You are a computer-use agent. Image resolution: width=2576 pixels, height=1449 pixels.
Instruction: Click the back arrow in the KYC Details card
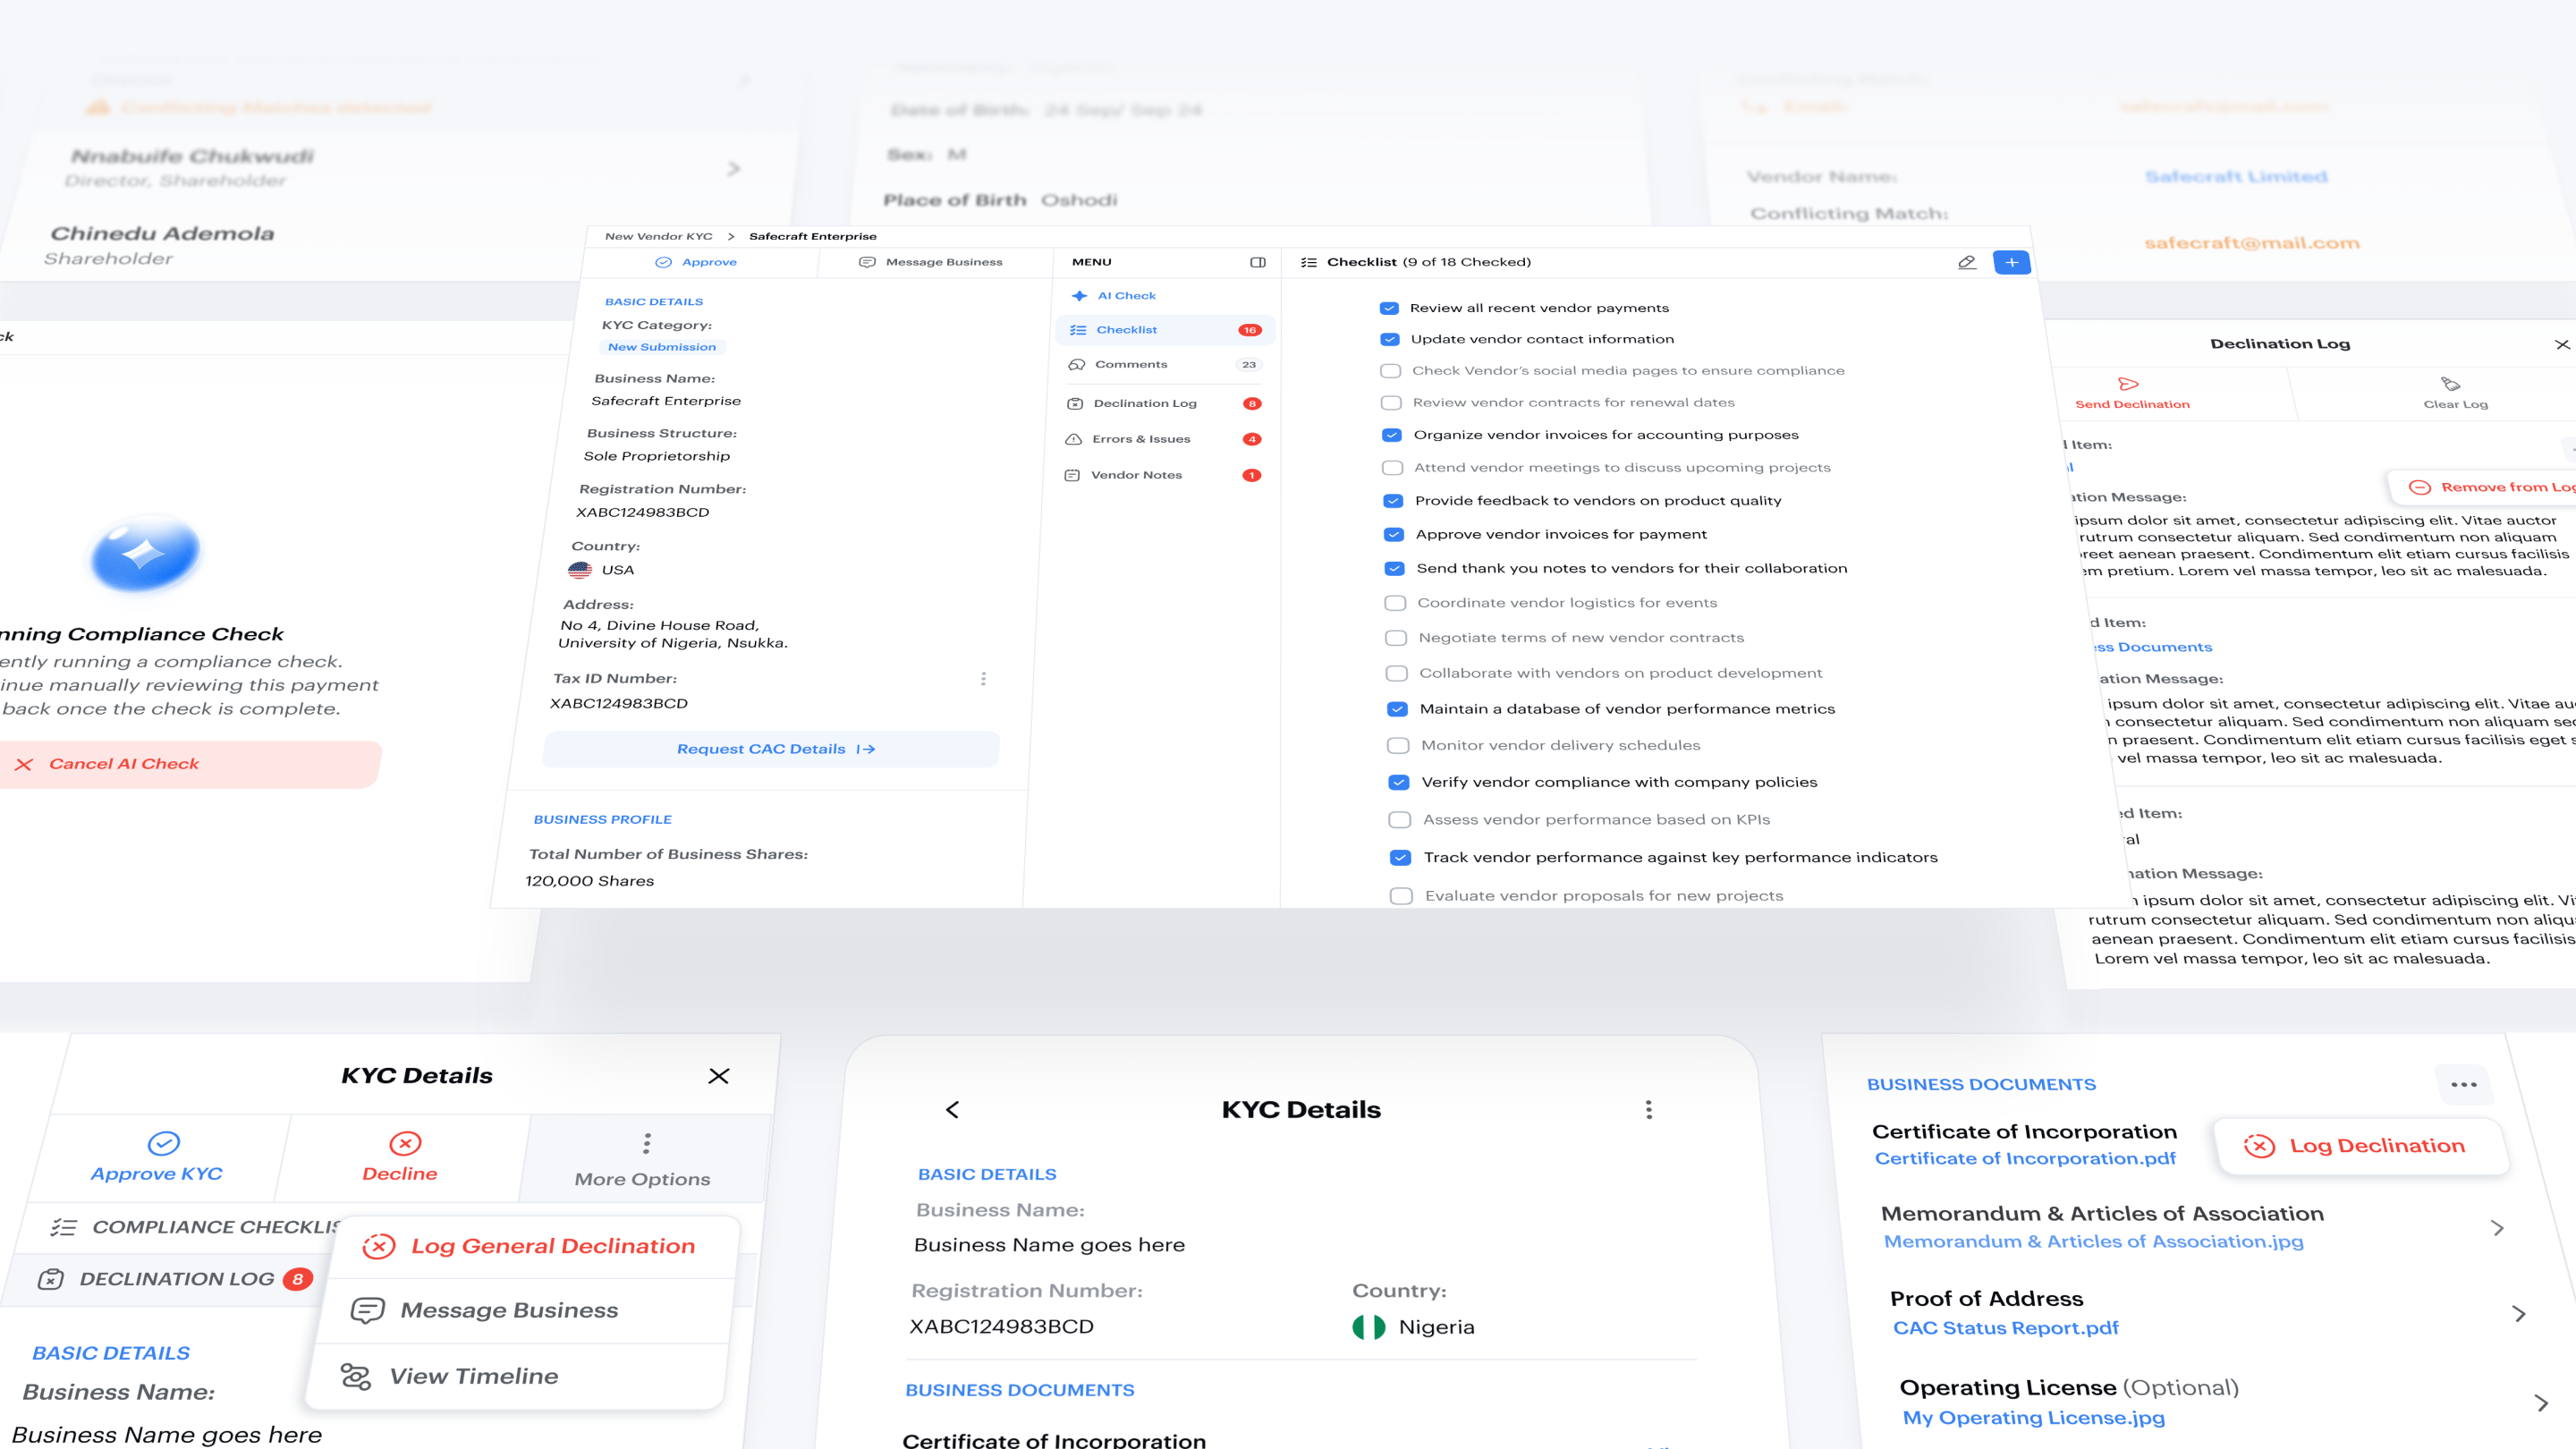[x=952, y=1110]
